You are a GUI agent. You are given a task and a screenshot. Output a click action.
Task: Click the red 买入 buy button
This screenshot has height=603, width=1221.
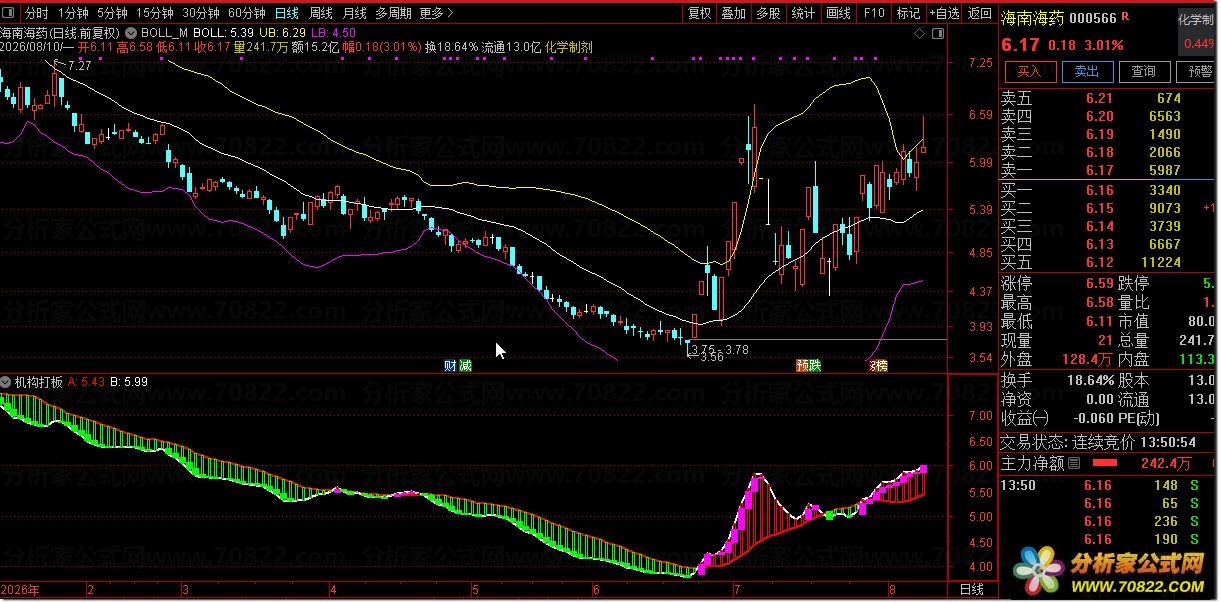tap(1029, 71)
